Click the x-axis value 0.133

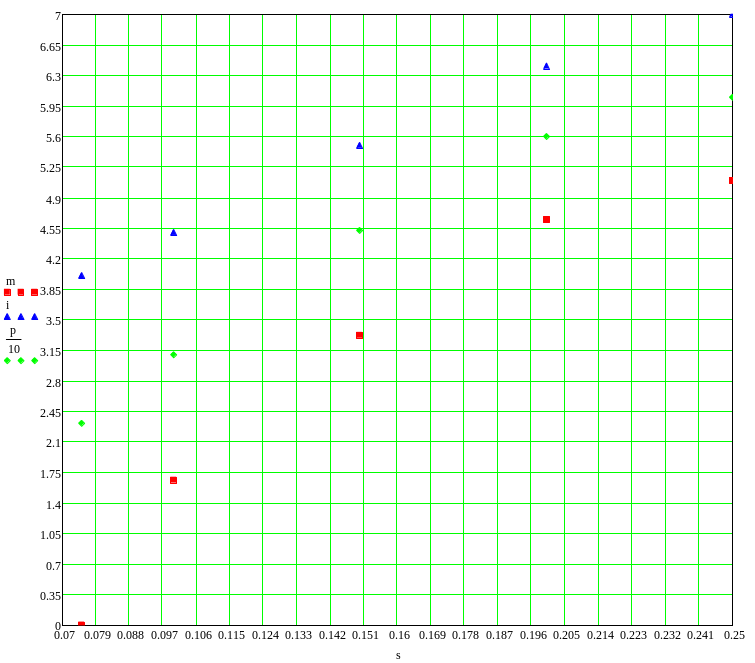[x=299, y=635]
